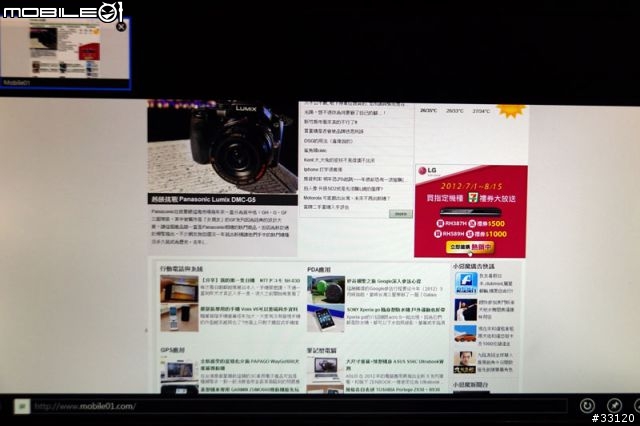Open the 小惡魔新聞台 sidebar heading
The image size is (640, 426).
tap(471, 384)
